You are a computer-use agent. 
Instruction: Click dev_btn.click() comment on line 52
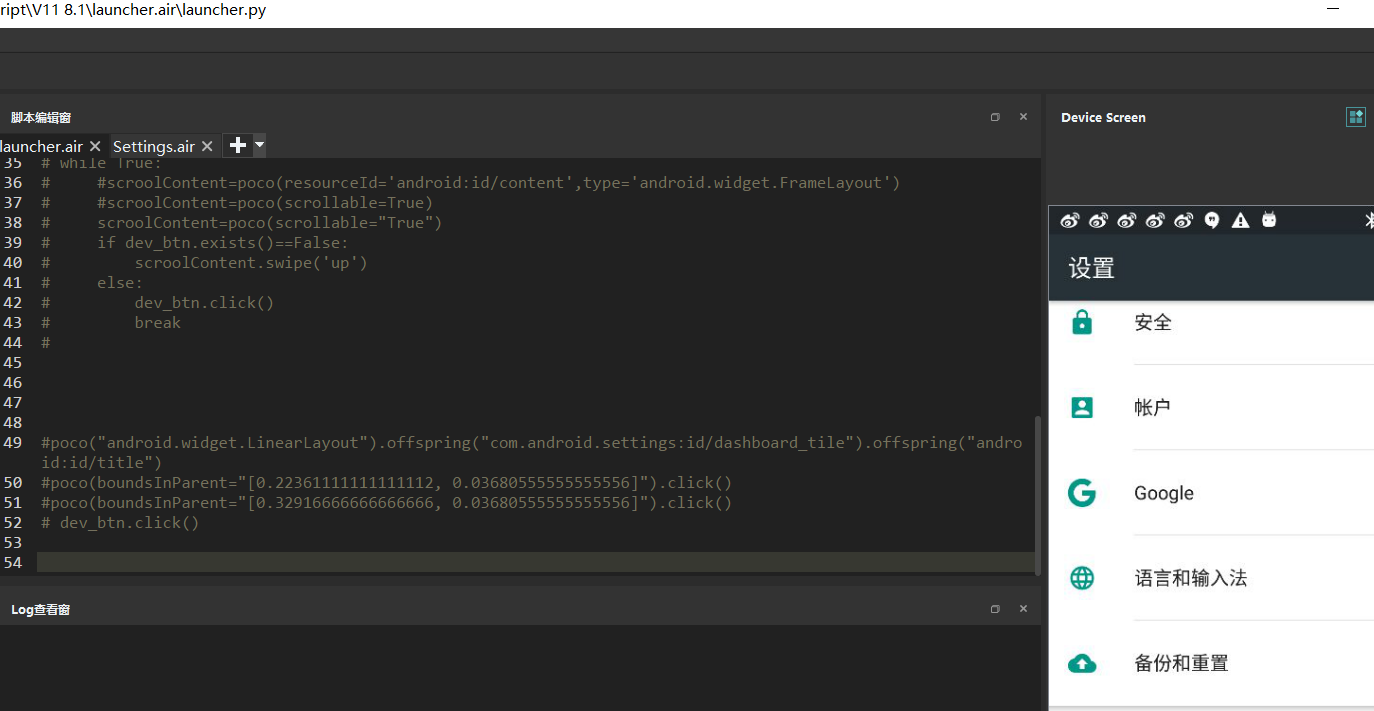tap(120, 522)
